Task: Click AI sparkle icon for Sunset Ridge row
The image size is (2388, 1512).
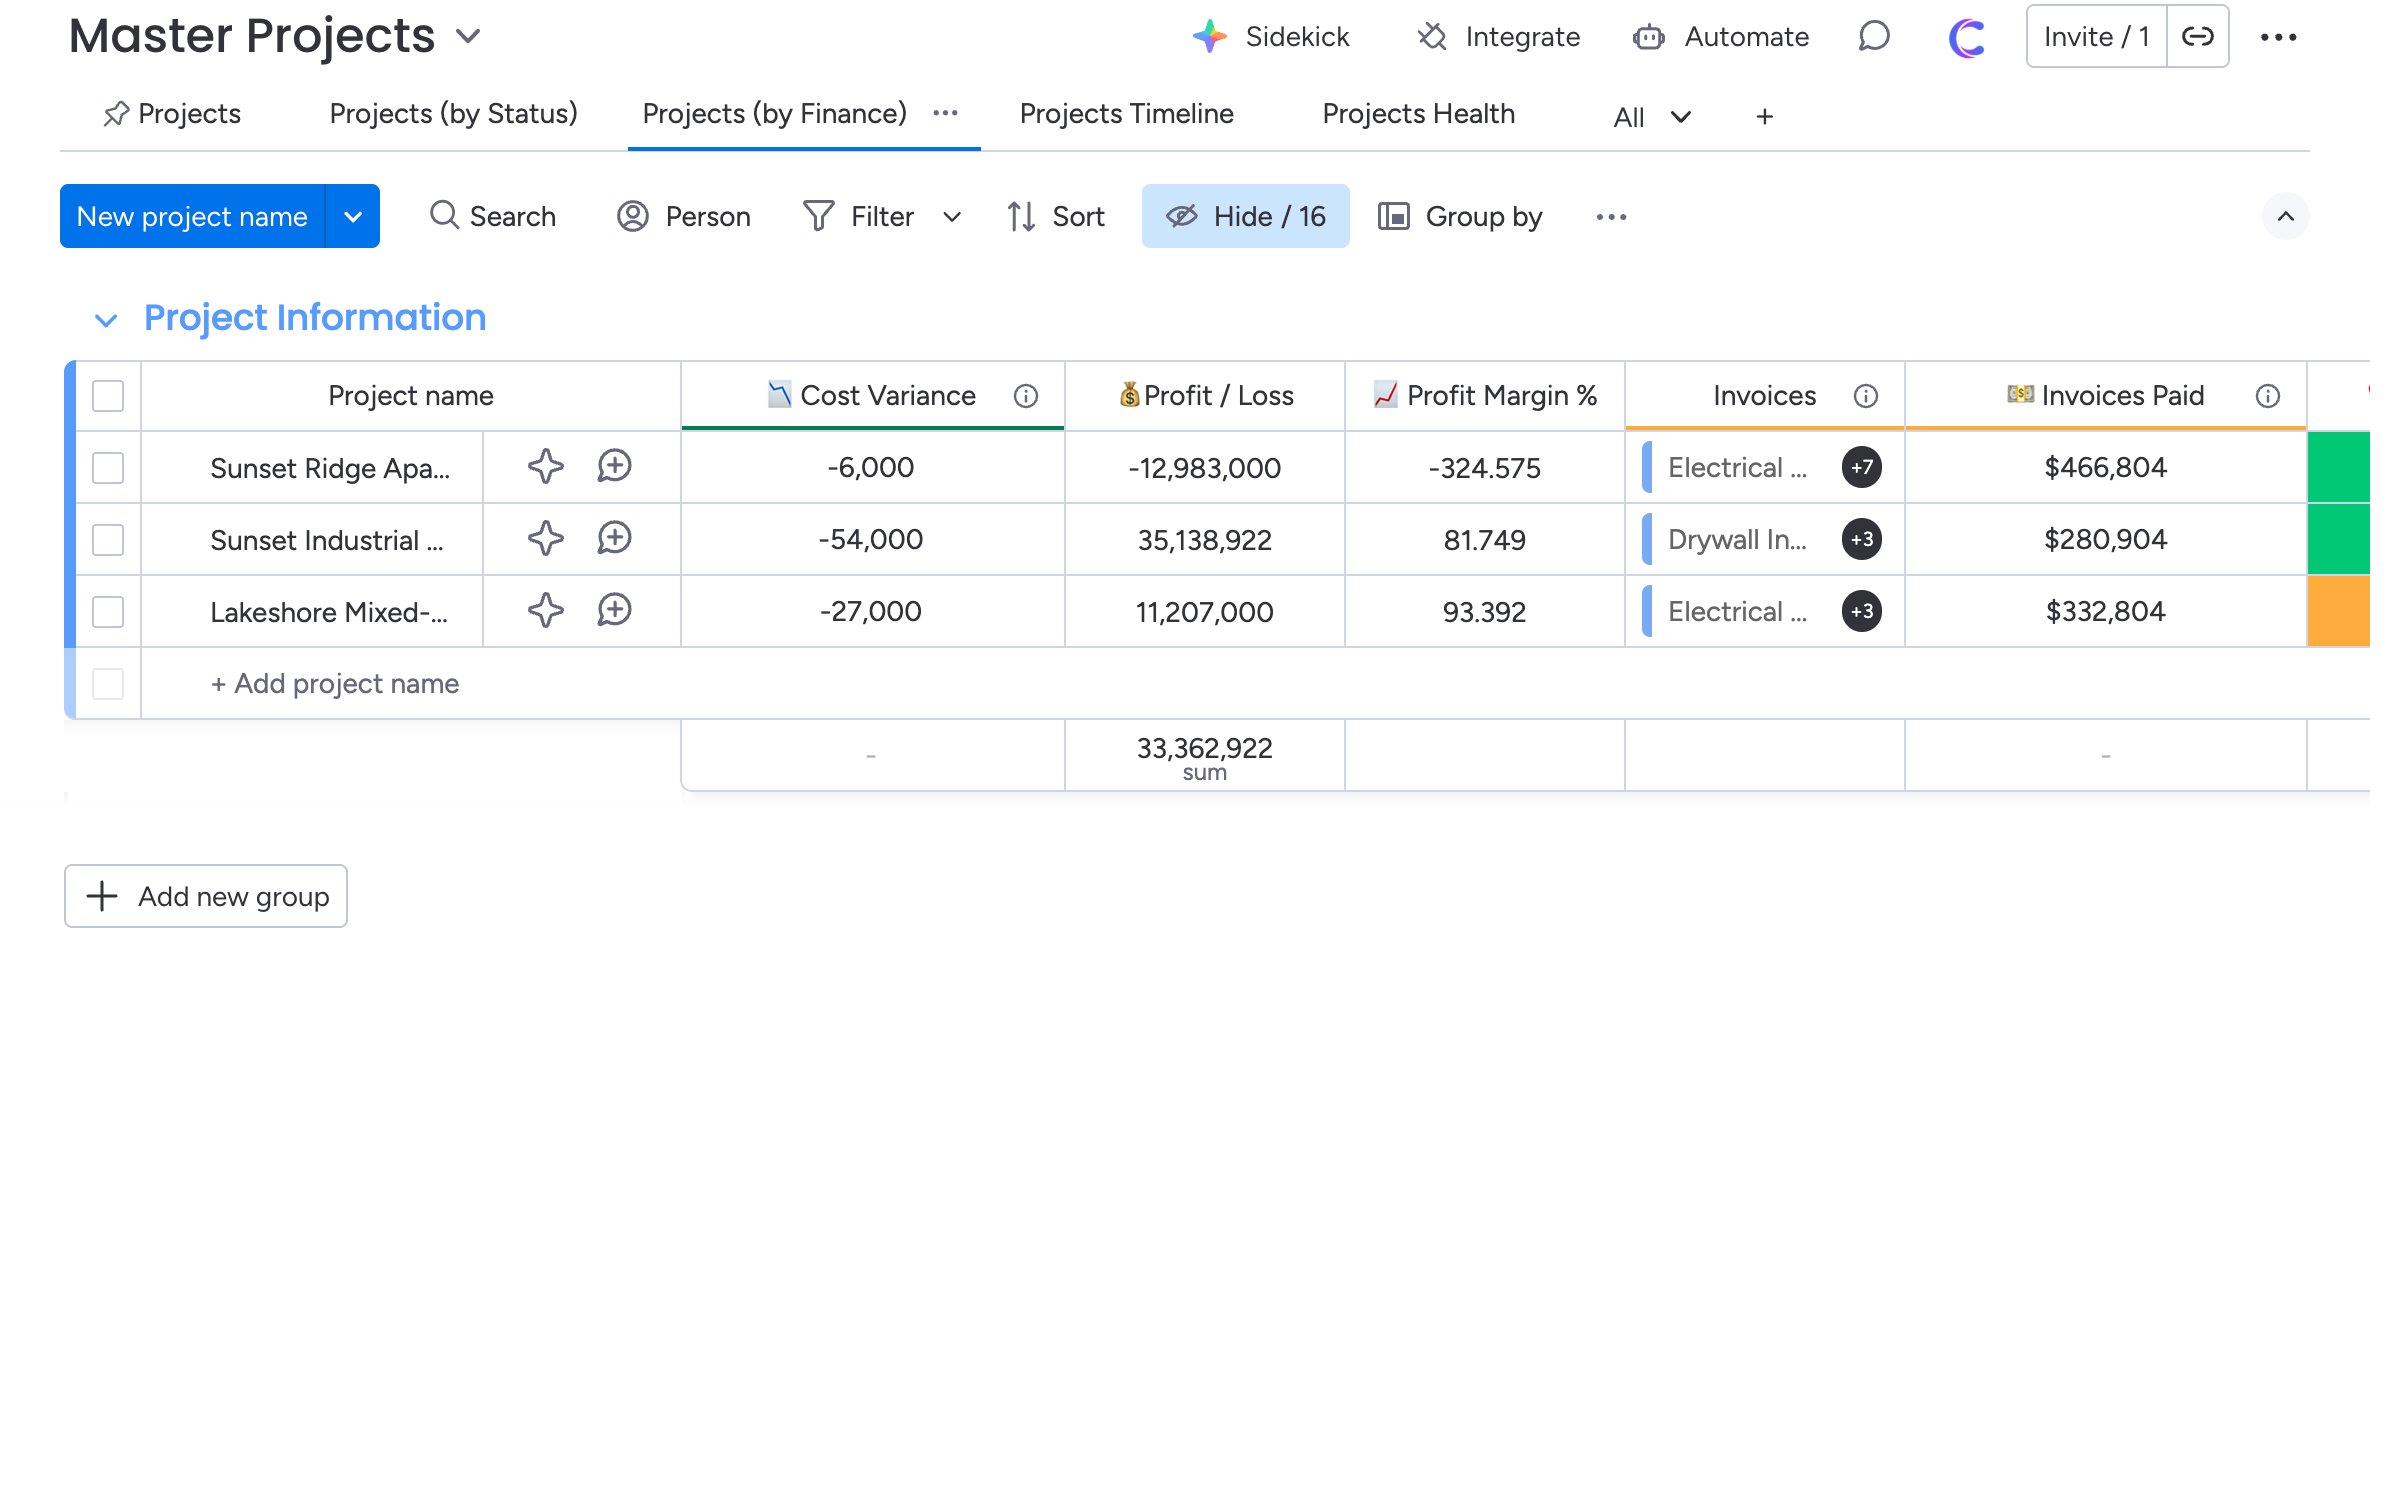Action: (x=545, y=467)
